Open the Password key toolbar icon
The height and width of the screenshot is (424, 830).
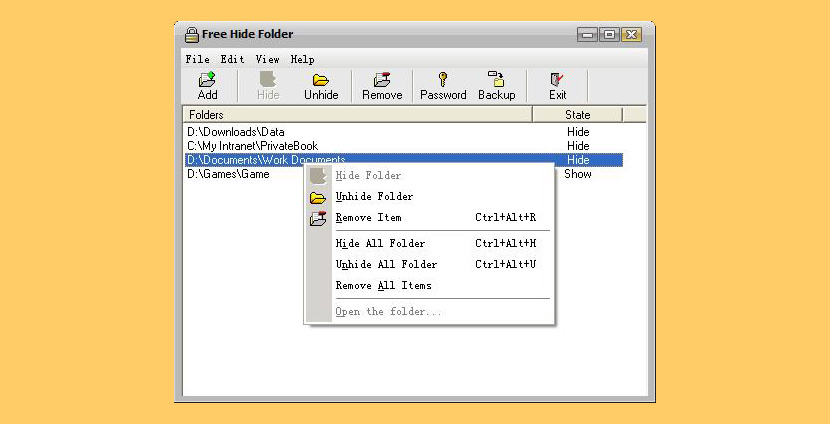(443, 80)
